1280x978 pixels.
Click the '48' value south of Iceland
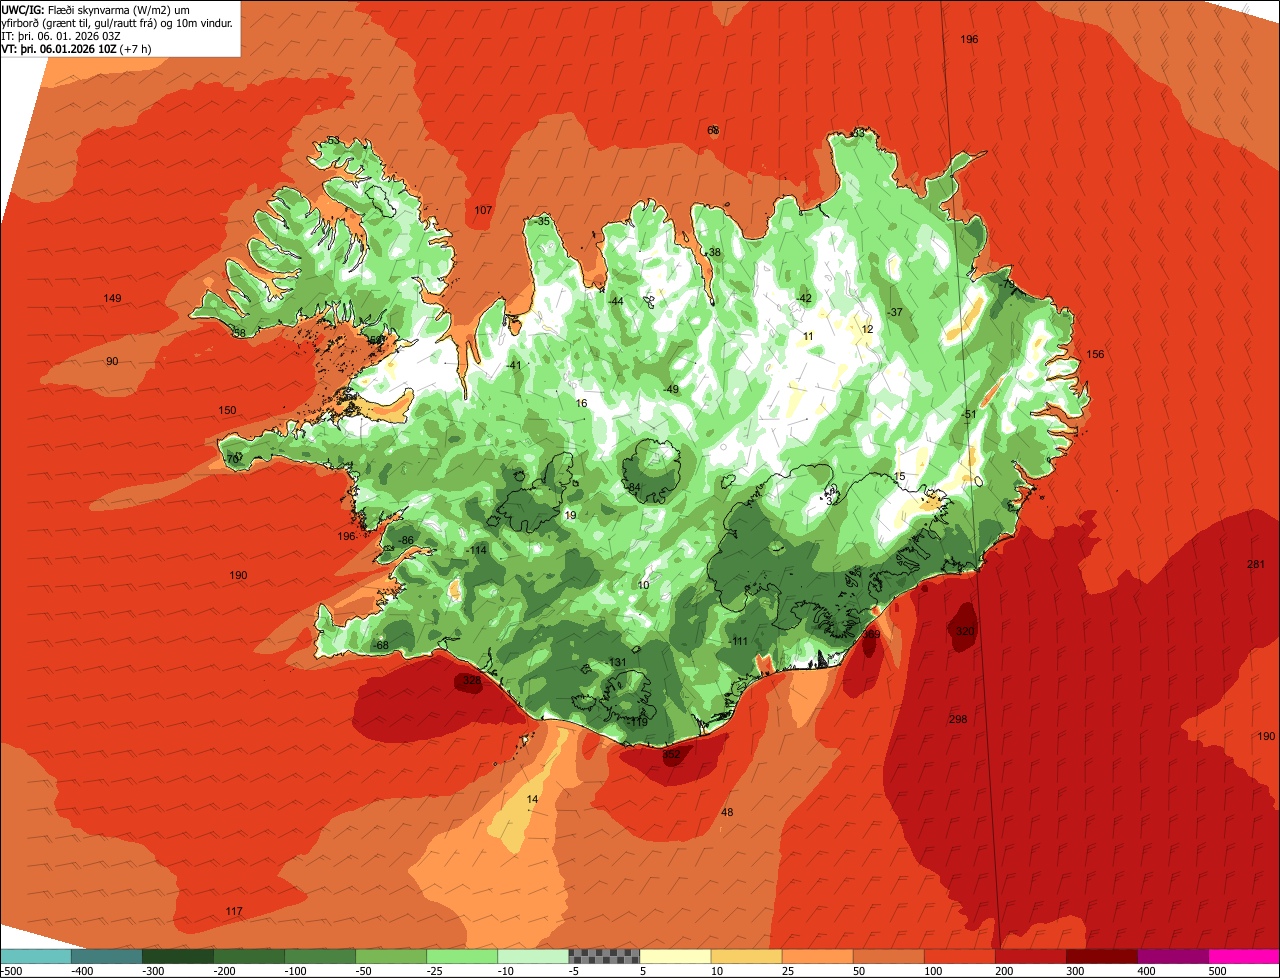coord(727,812)
